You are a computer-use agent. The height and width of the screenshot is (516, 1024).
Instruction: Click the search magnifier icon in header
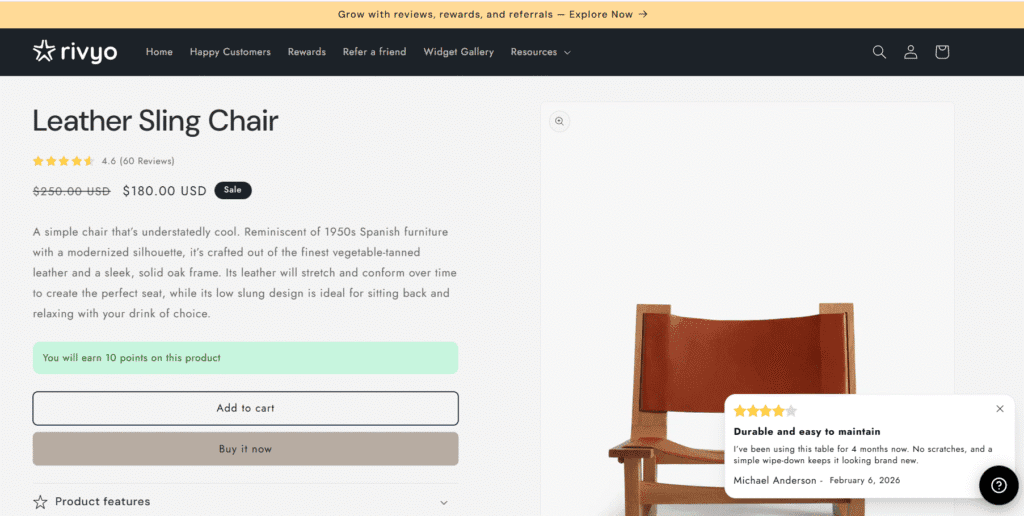tap(879, 52)
